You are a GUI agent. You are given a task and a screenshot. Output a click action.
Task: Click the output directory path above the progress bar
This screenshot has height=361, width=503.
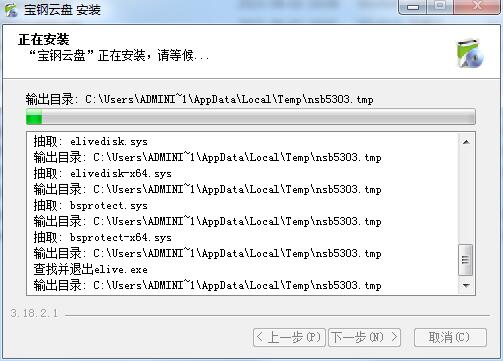click(200, 99)
